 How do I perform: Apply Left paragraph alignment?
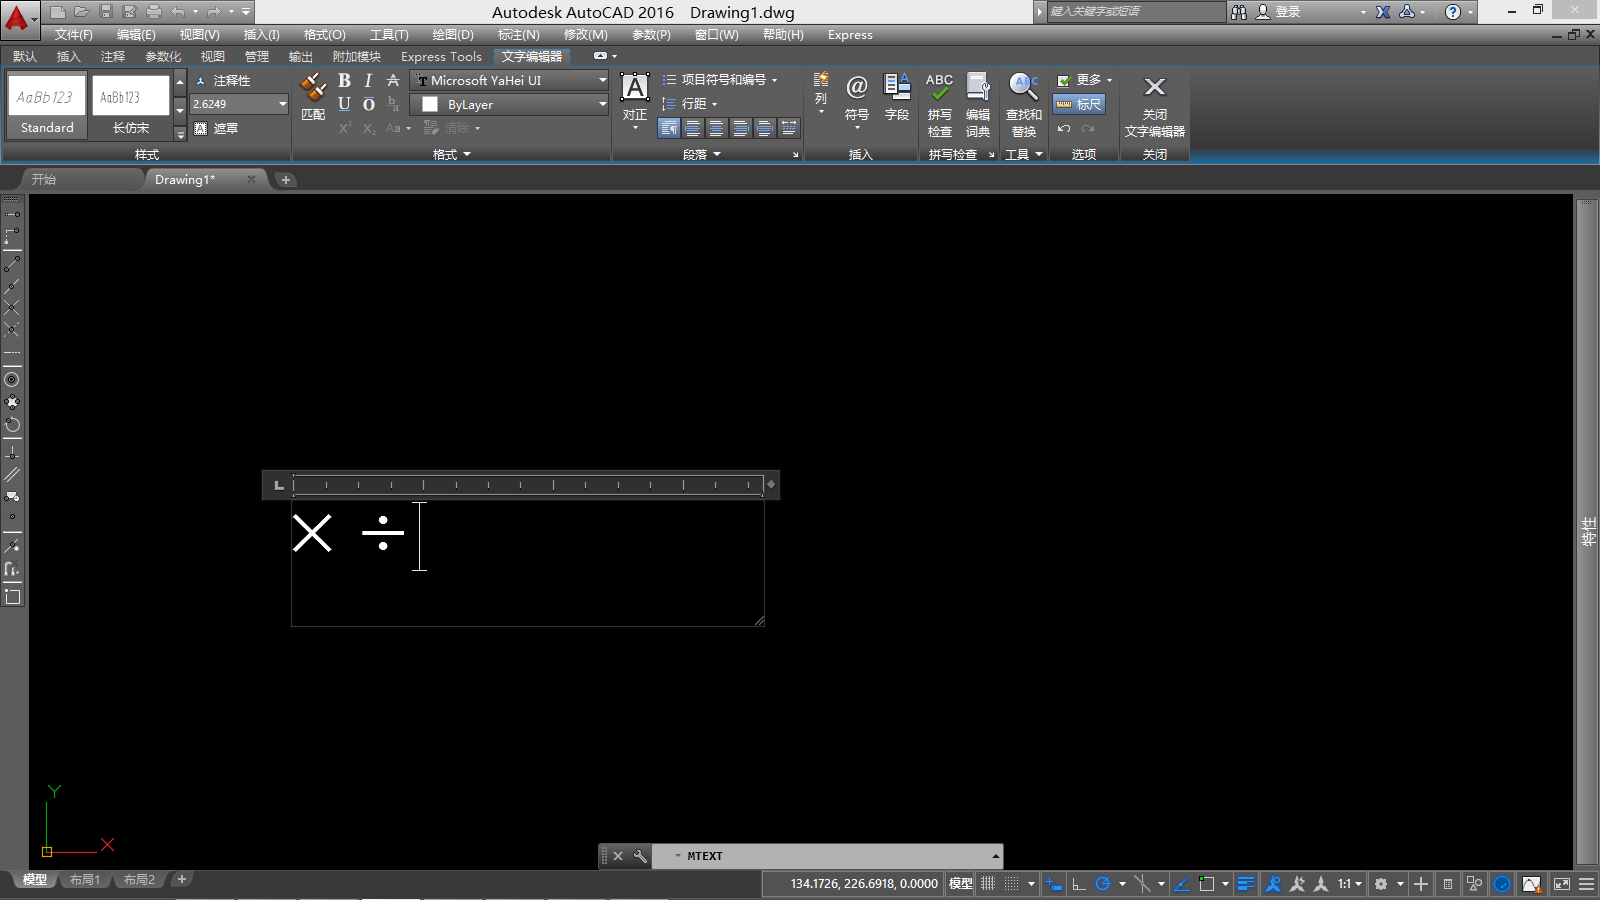point(693,128)
